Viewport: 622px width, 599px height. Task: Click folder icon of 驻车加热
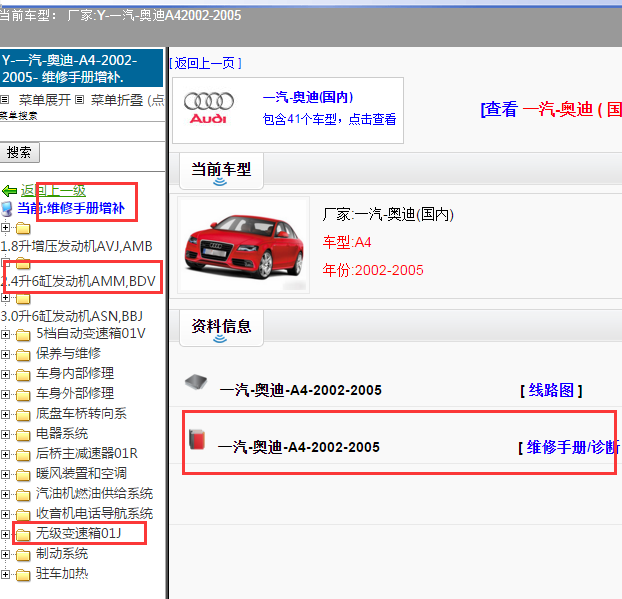coord(23,575)
